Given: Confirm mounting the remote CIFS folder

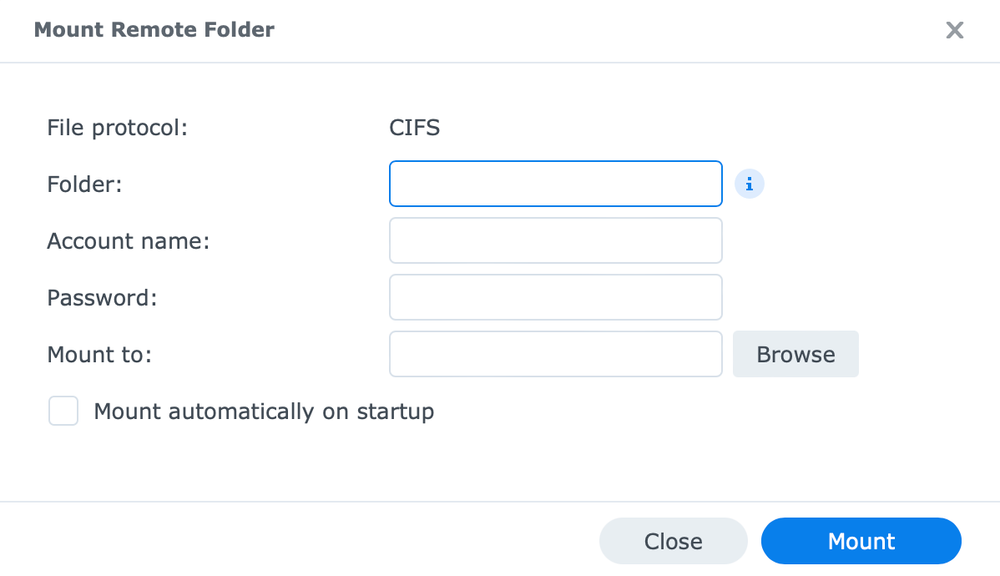Looking at the screenshot, I should (861, 541).
